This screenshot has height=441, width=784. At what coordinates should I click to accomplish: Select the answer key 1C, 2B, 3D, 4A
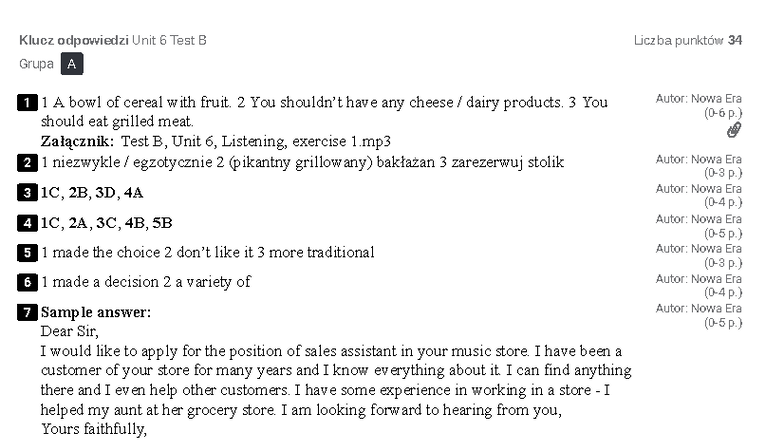coord(92,193)
